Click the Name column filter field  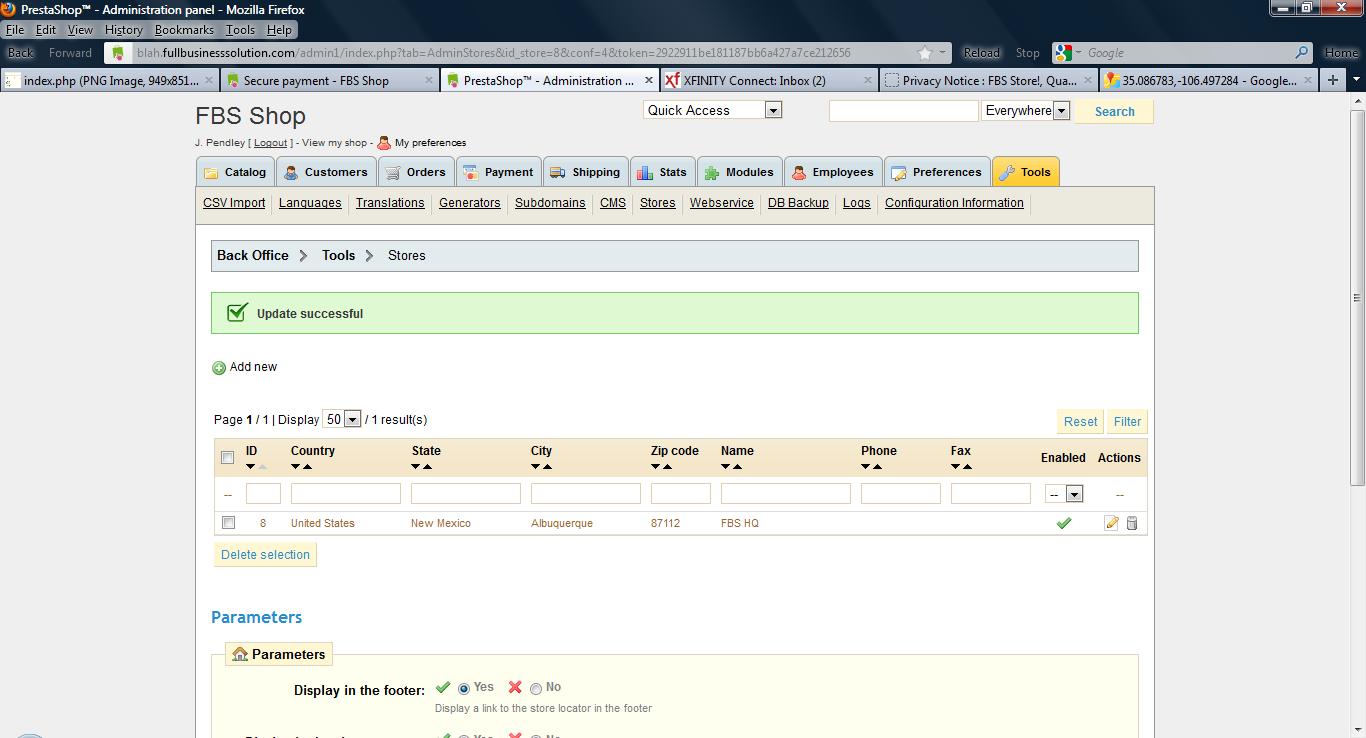point(786,493)
